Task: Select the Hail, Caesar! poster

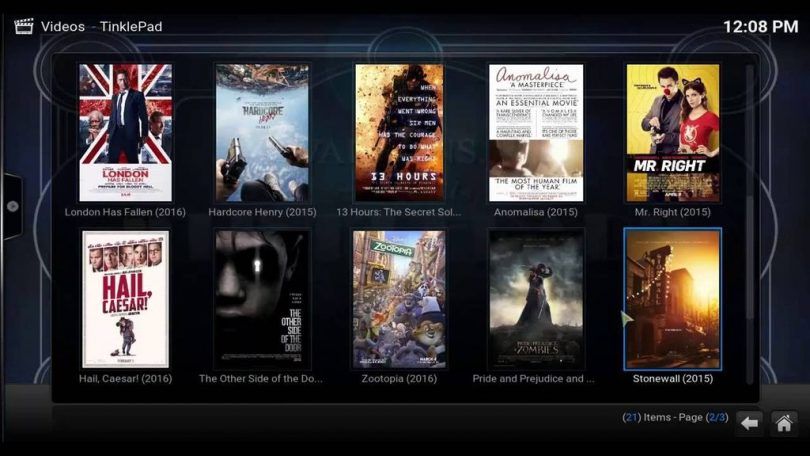Action: tap(125, 300)
